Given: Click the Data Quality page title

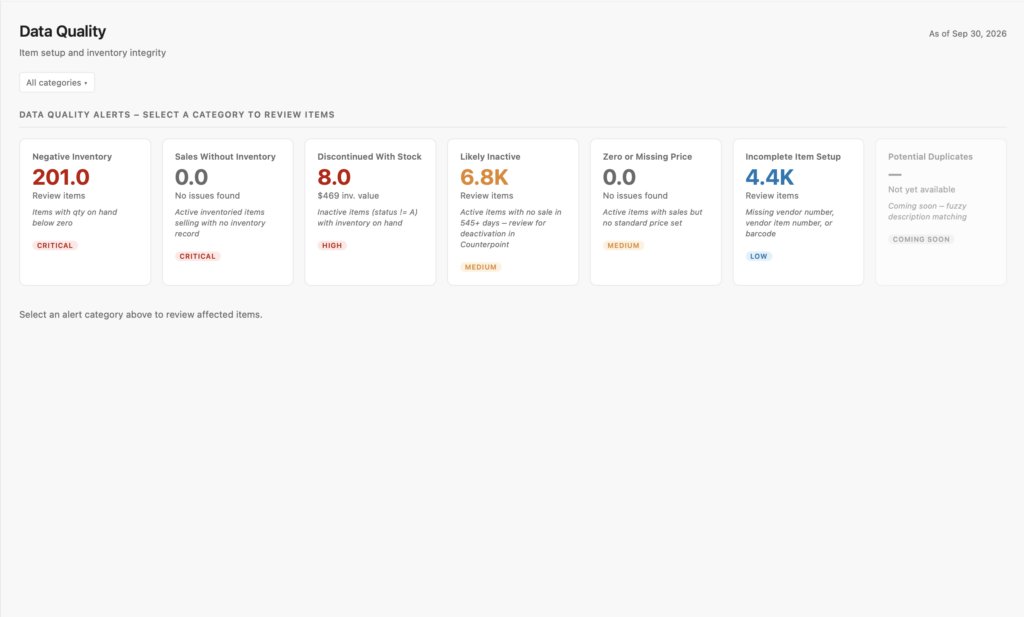Looking at the screenshot, I should (x=63, y=31).
